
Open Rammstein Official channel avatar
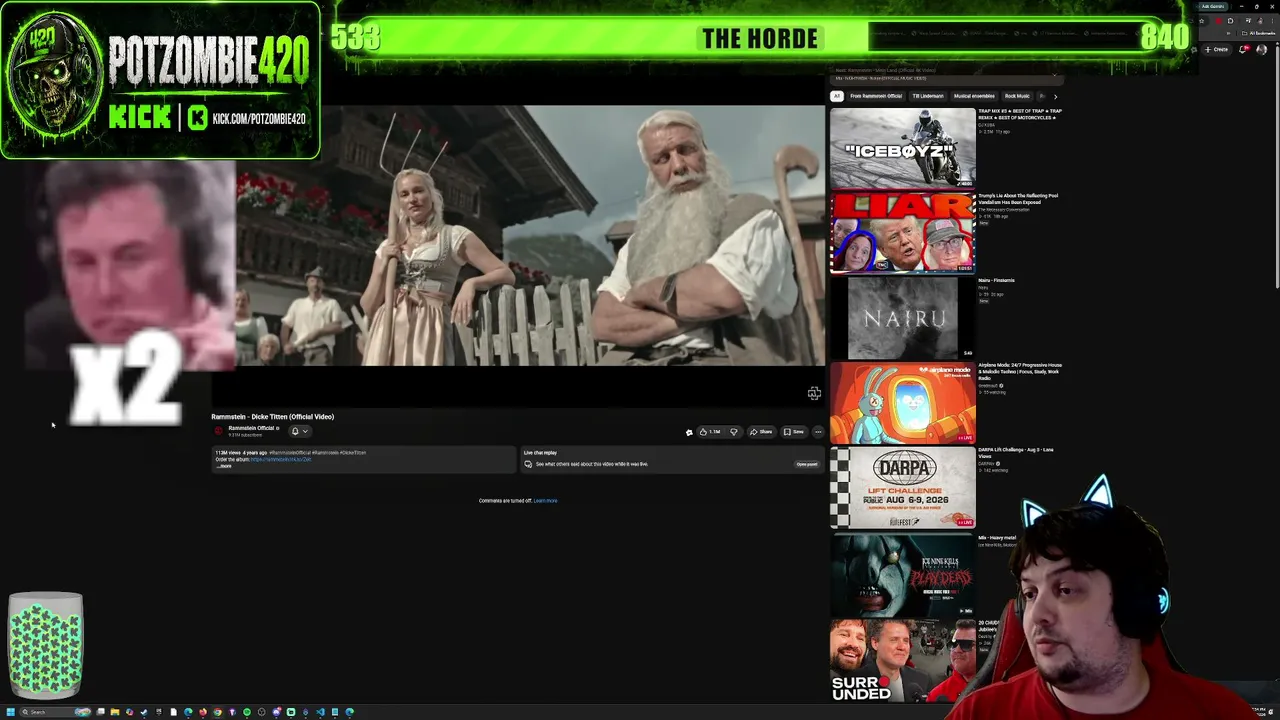219,431
